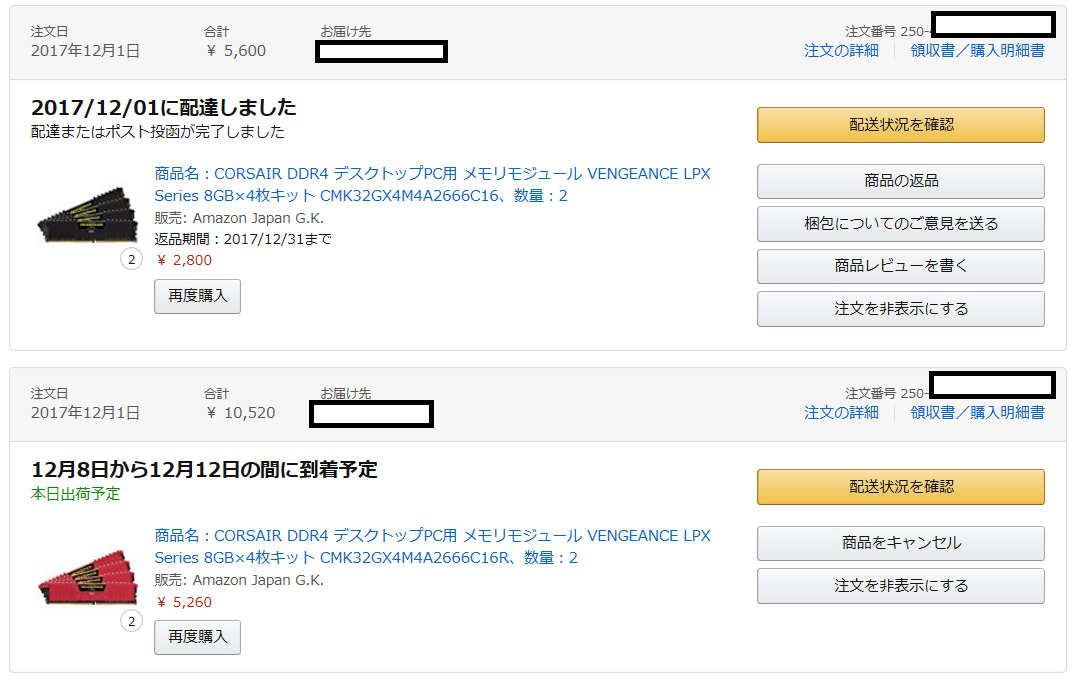Rebuy the CMK32GX4M4A2666C16R red memory kit
This screenshot has height=681, width=1074.
197,636
